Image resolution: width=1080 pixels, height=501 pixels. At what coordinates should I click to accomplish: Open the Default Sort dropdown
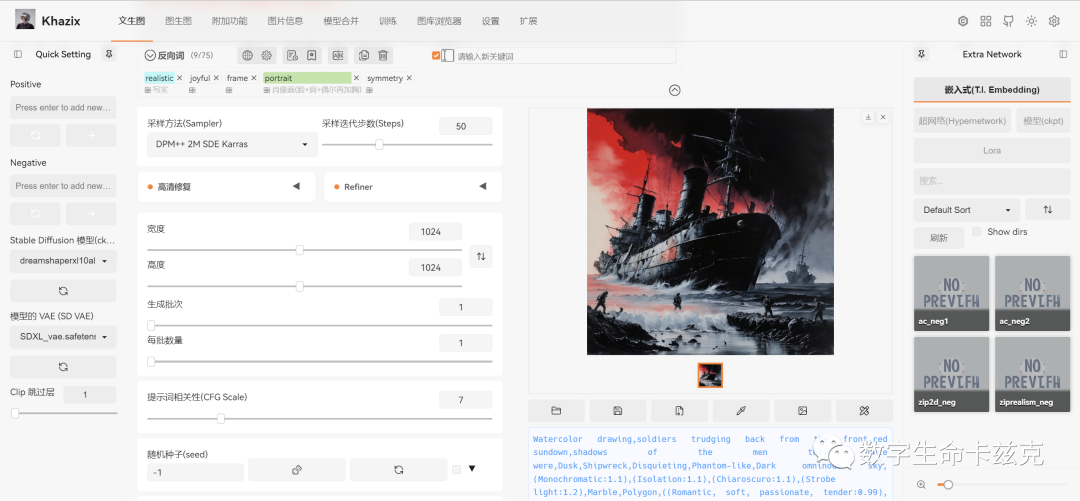(x=966, y=210)
